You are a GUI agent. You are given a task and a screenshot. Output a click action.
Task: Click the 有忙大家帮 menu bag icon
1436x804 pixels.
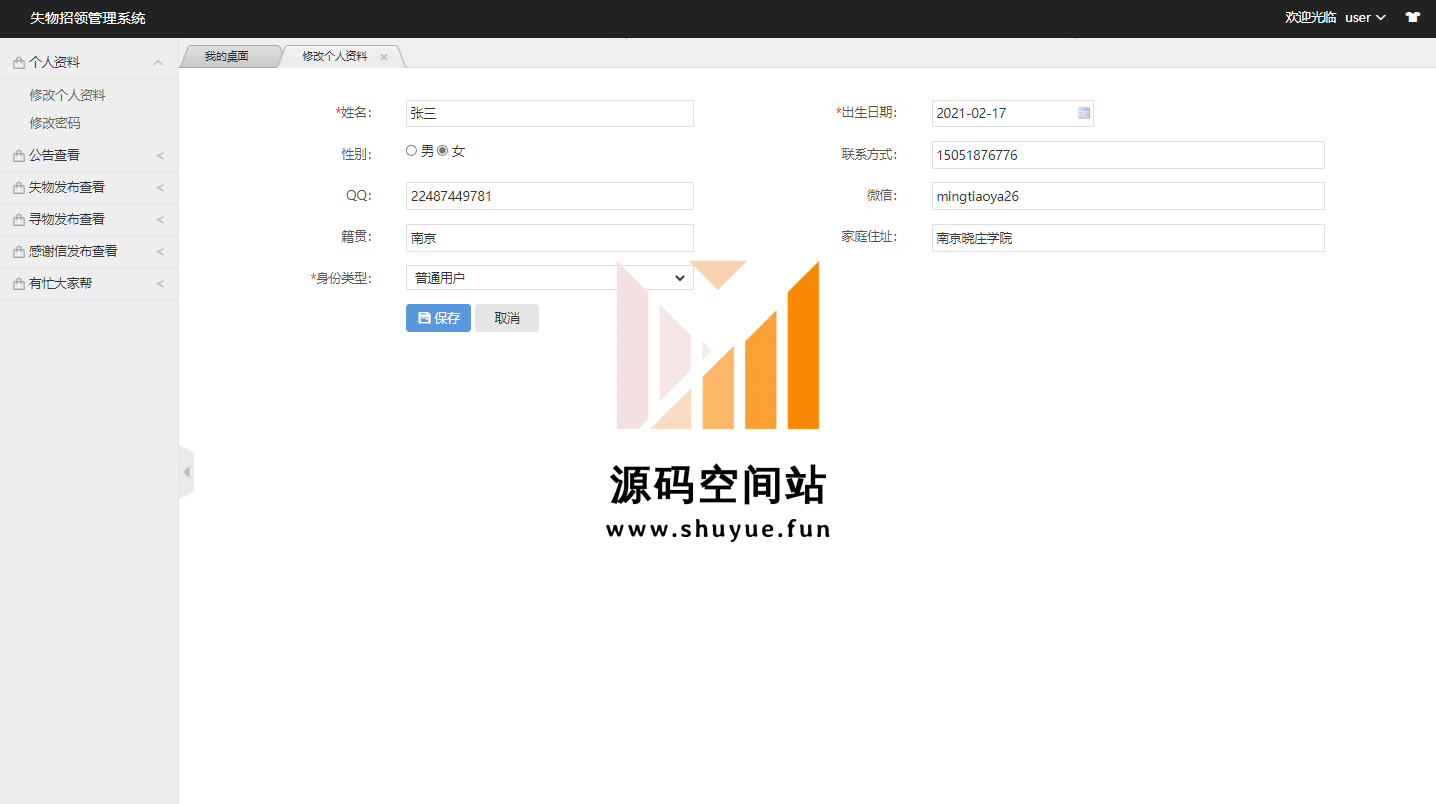pos(19,284)
